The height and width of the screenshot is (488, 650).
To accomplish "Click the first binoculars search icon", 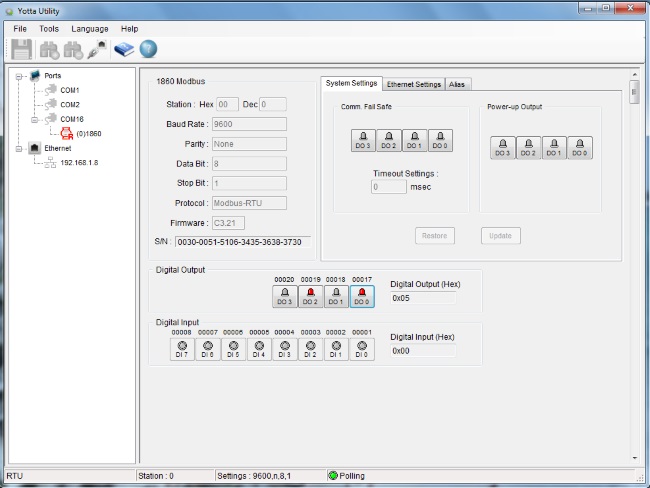I will pyautogui.click(x=49, y=50).
